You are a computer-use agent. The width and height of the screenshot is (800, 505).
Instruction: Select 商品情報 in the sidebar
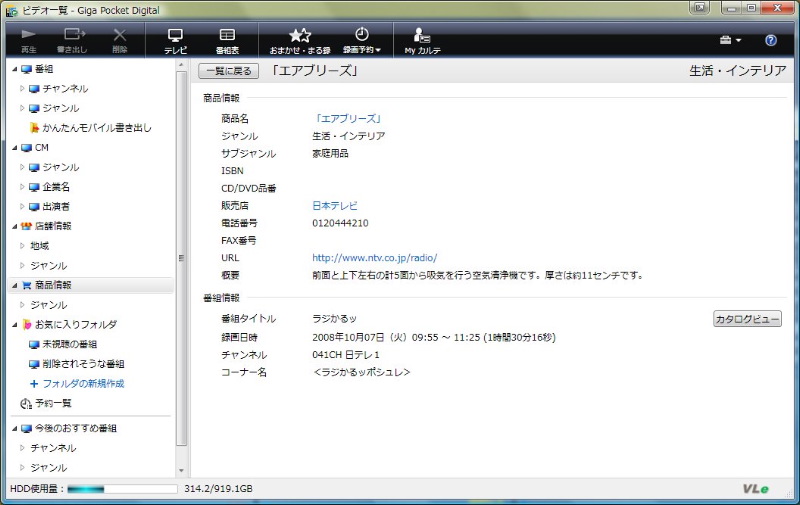52,285
